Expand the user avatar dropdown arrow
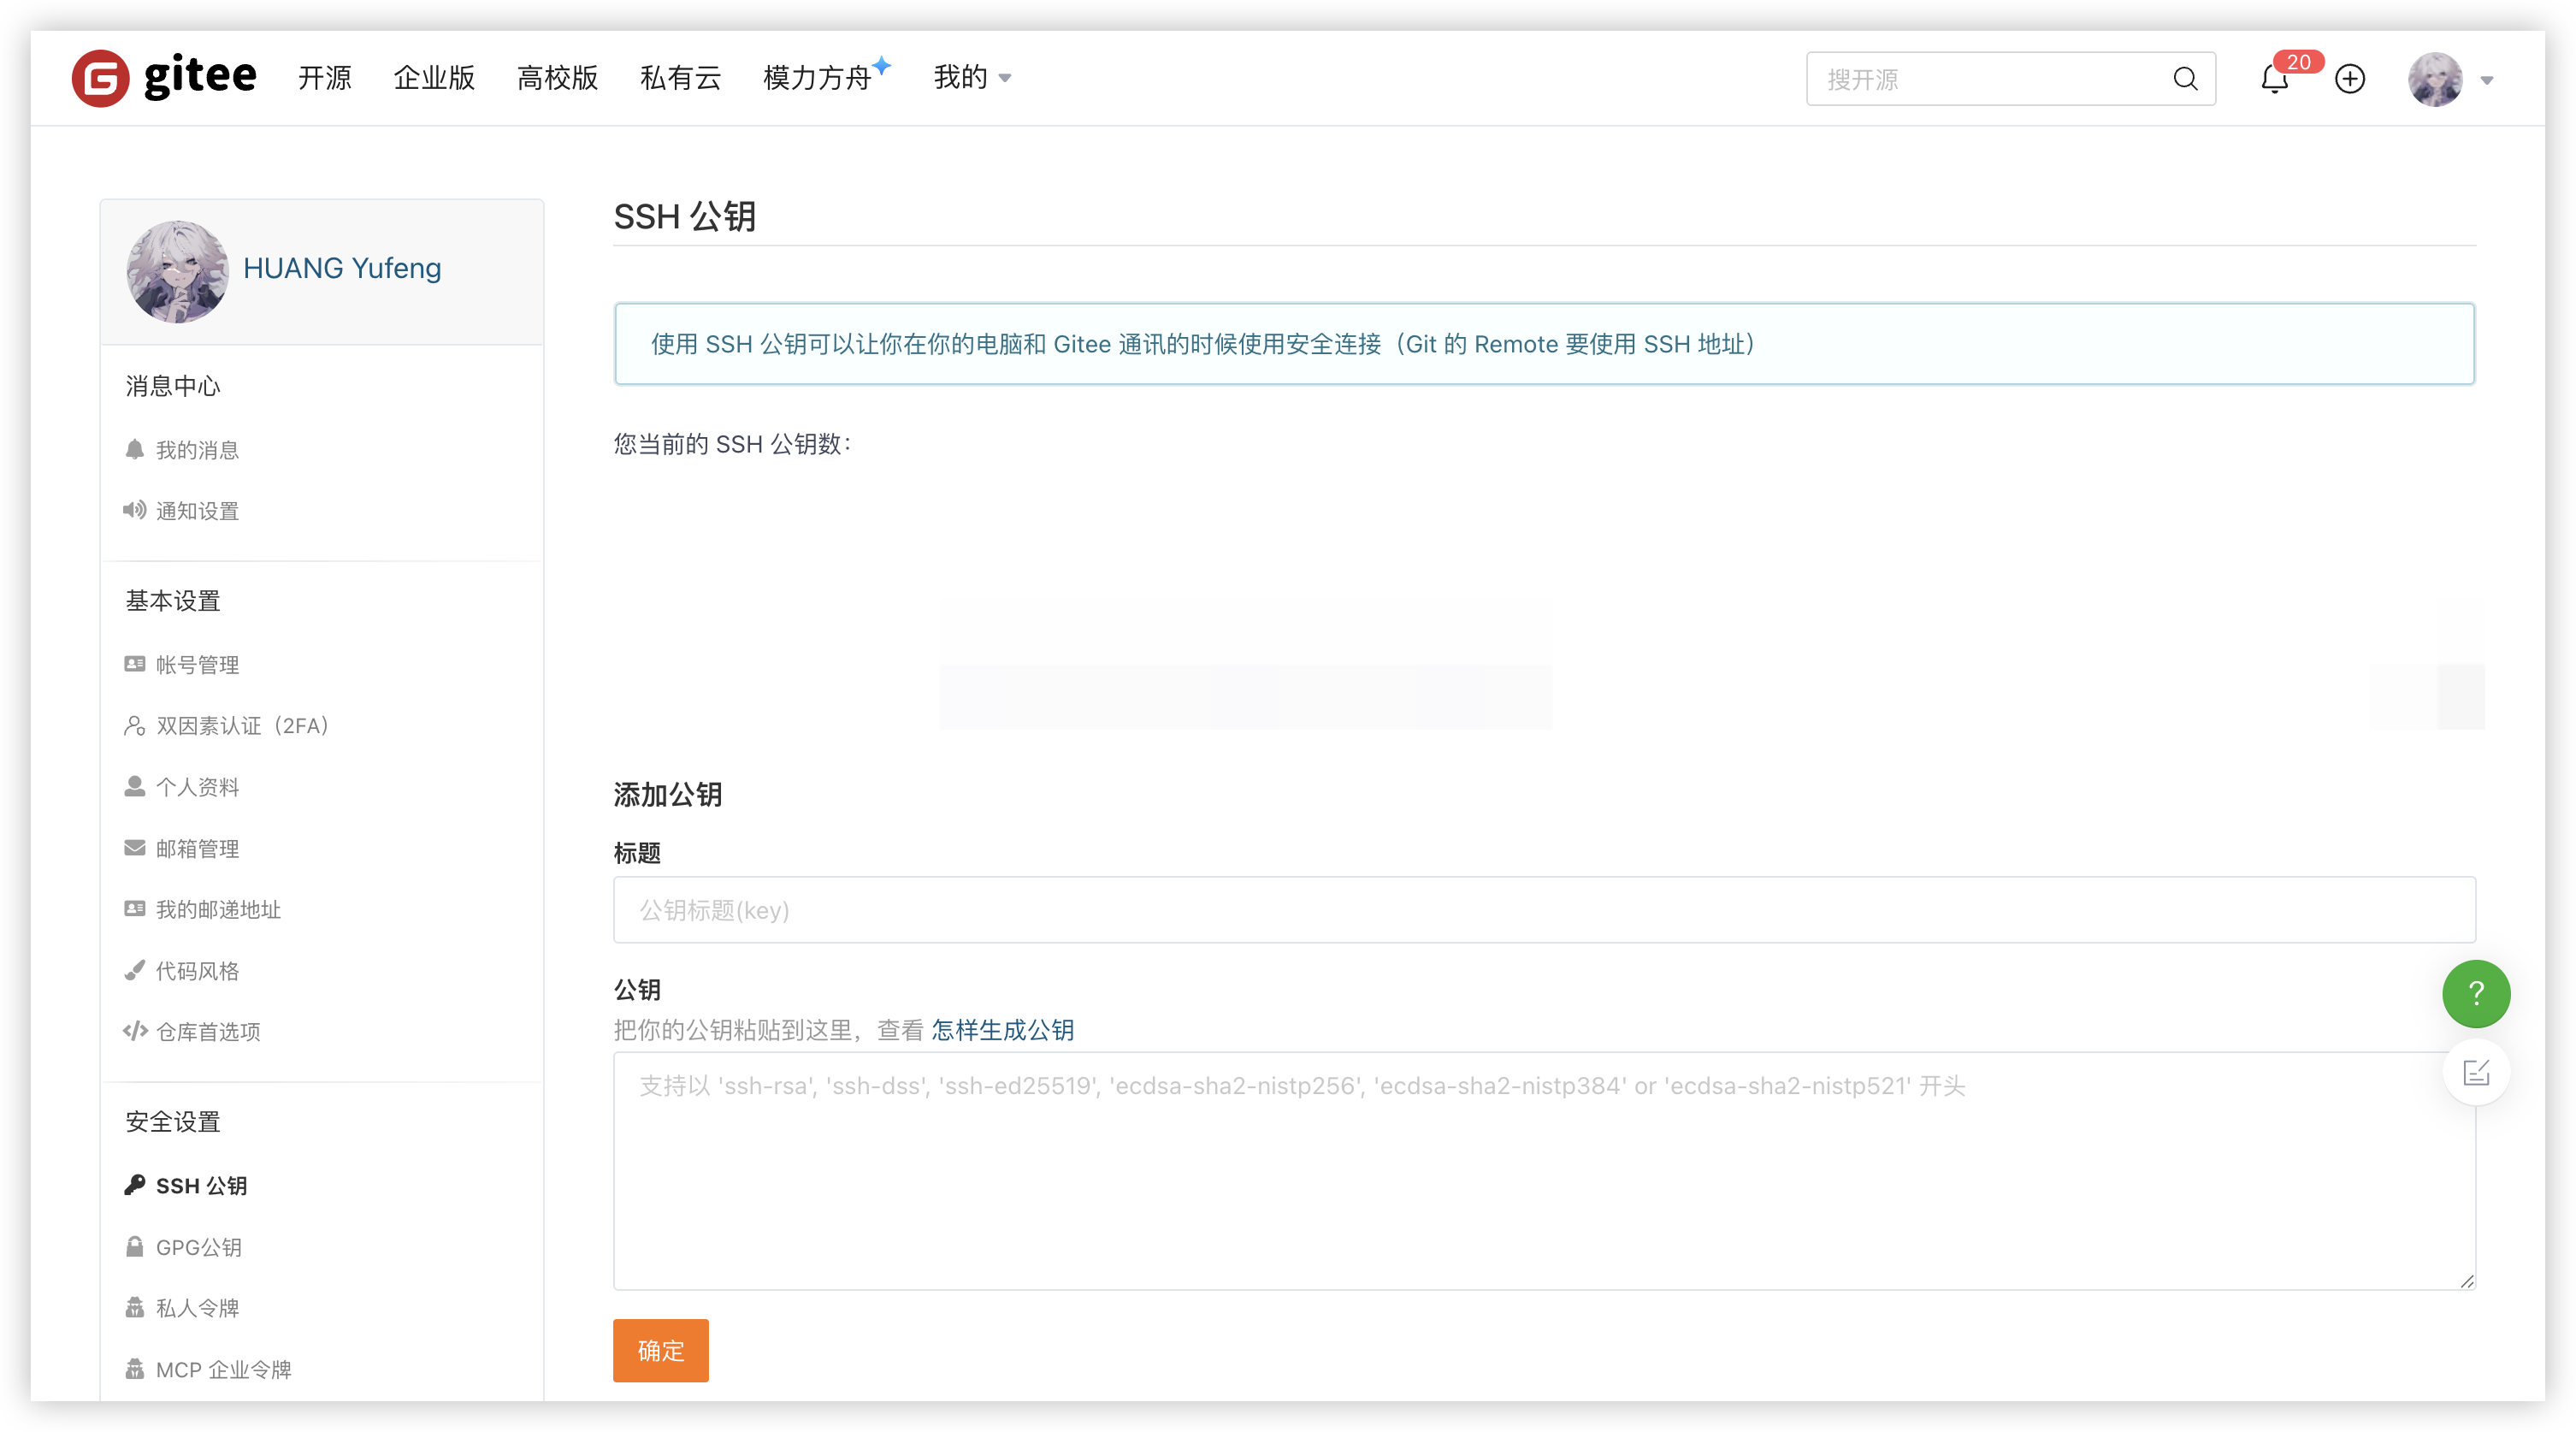This screenshot has height=1432, width=2576. pos(2486,80)
